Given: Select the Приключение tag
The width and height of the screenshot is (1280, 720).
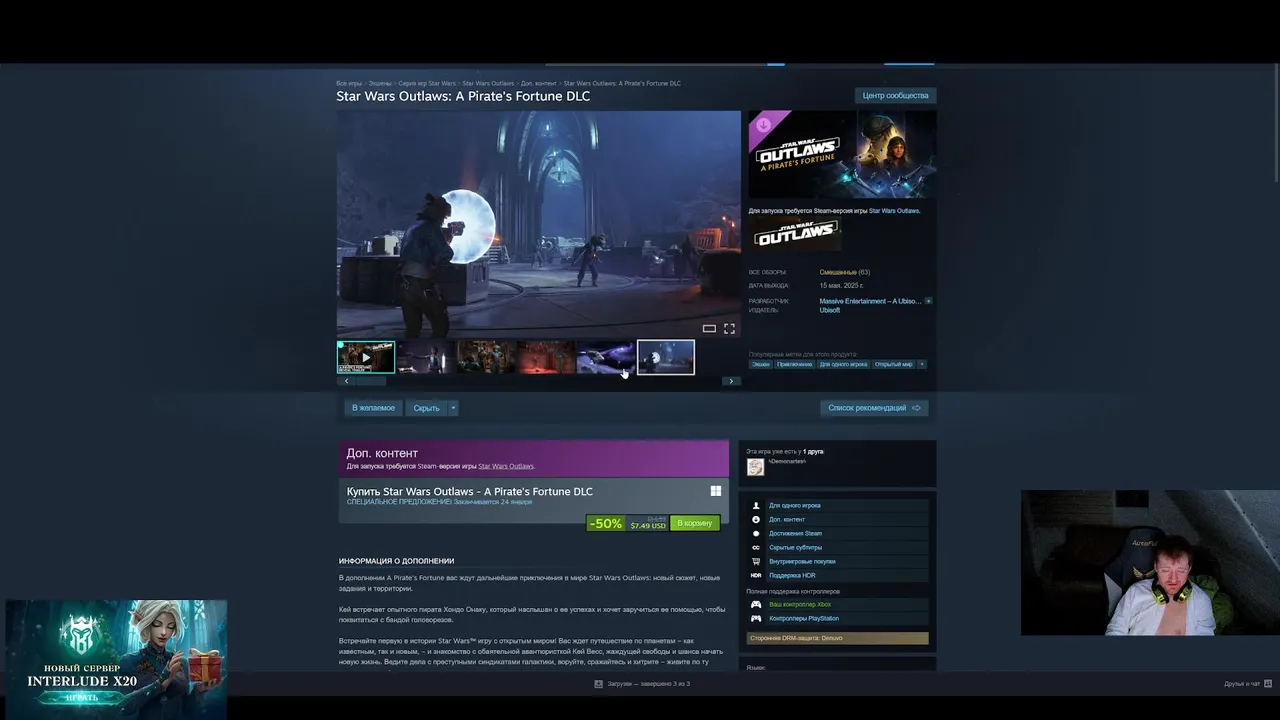Looking at the screenshot, I should 795,364.
